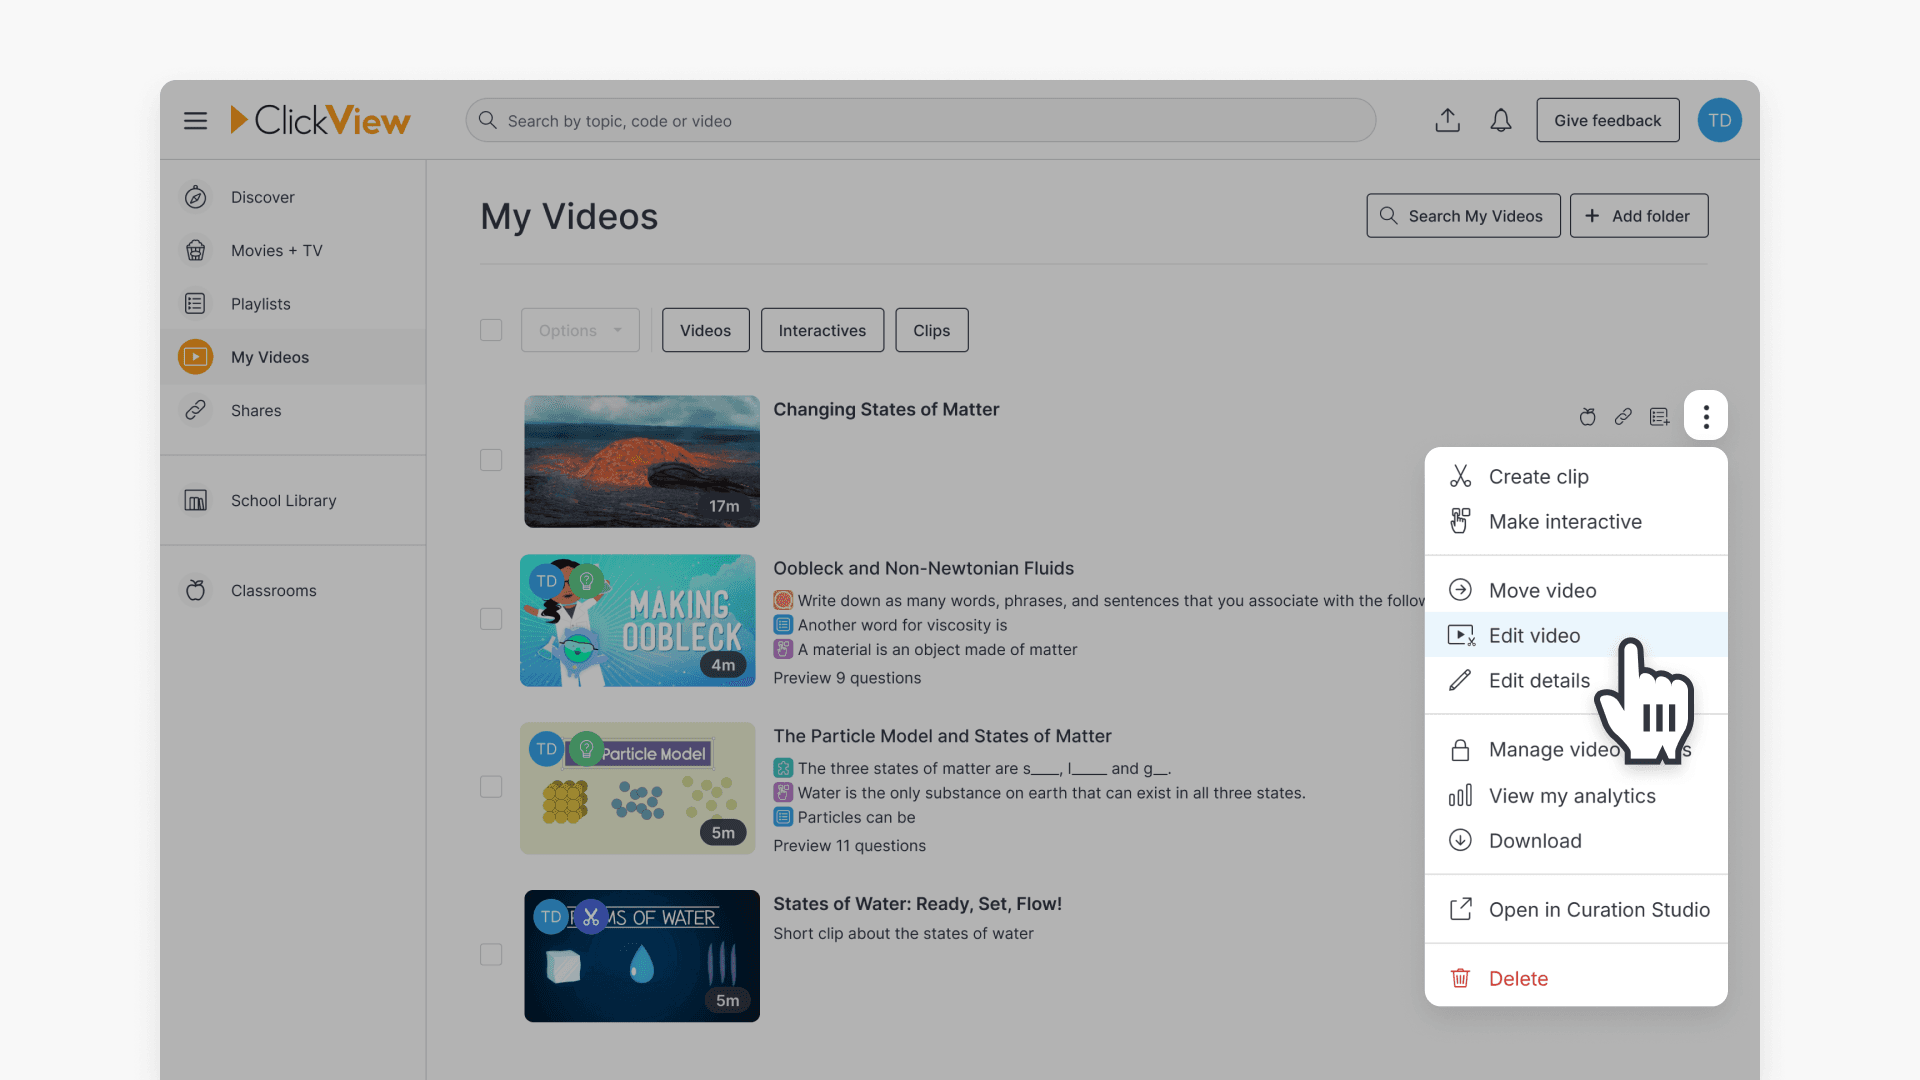
Task: Click the upload icon in header
Action: (1447, 120)
